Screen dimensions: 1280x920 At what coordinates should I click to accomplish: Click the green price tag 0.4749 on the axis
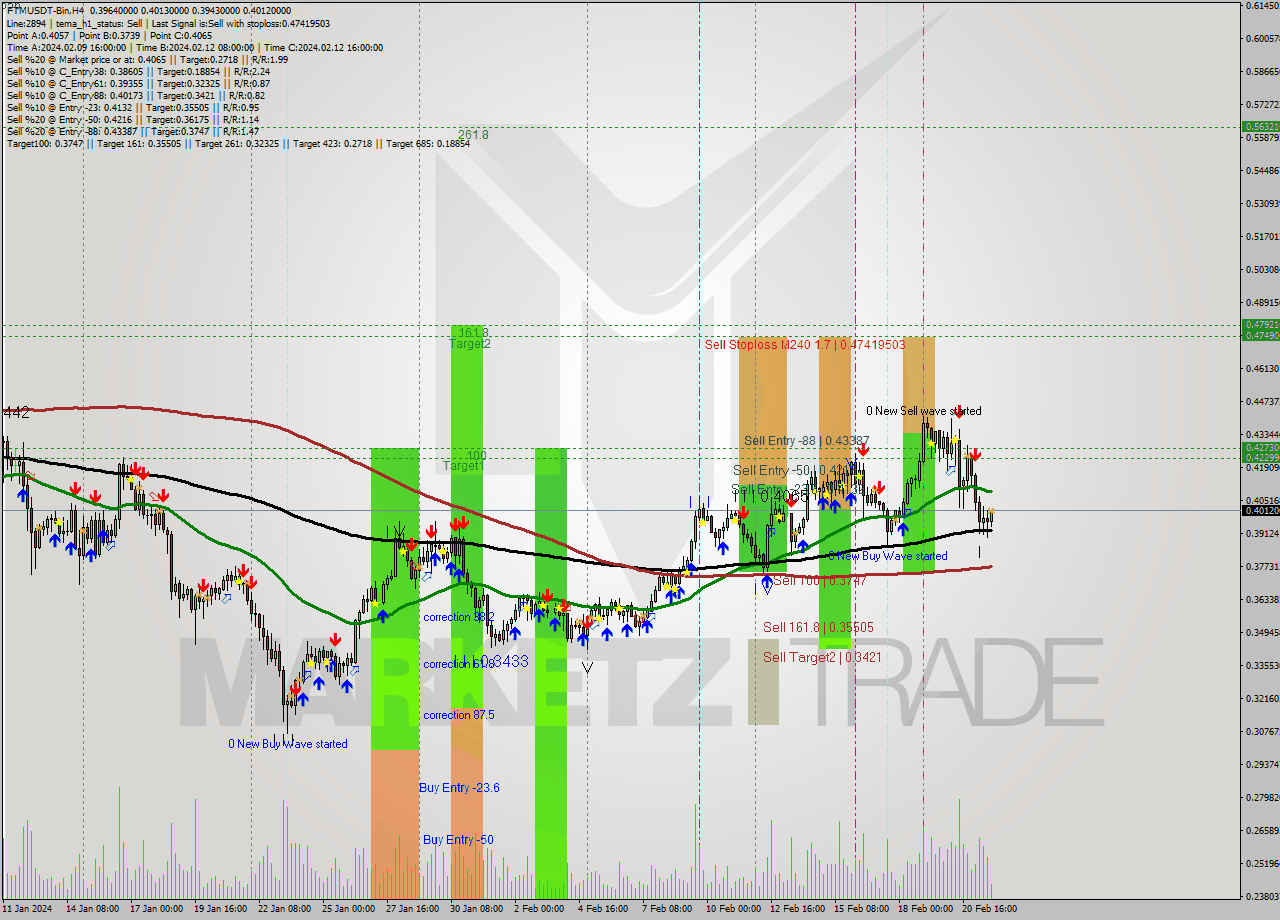[1260, 335]
